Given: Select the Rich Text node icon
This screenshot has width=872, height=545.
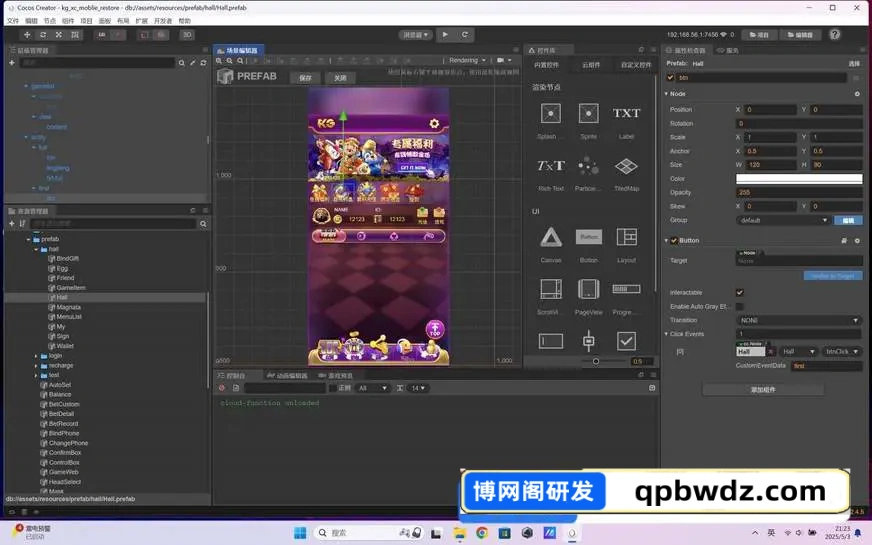Looking at the screenshot, I should 551,166.
